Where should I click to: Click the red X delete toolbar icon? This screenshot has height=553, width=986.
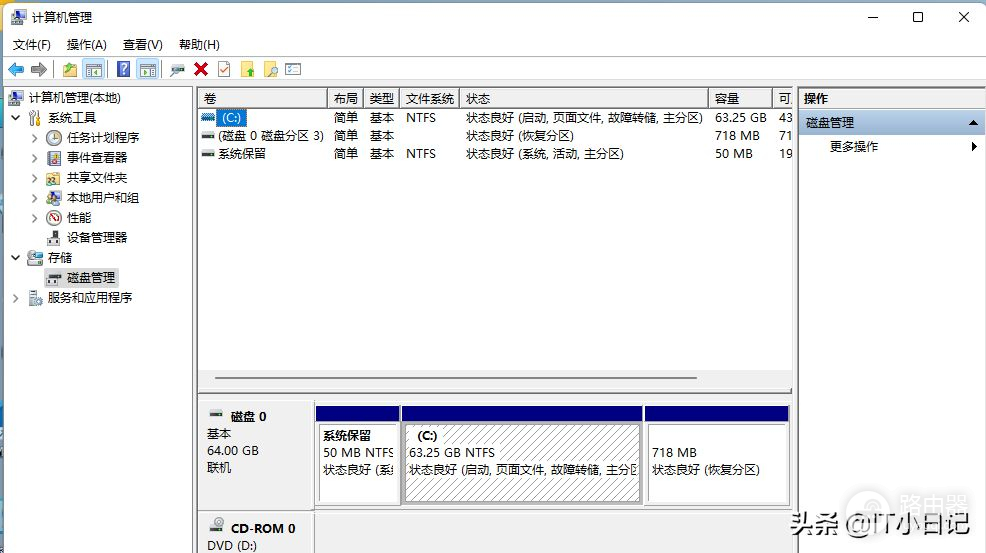(201, 69)
